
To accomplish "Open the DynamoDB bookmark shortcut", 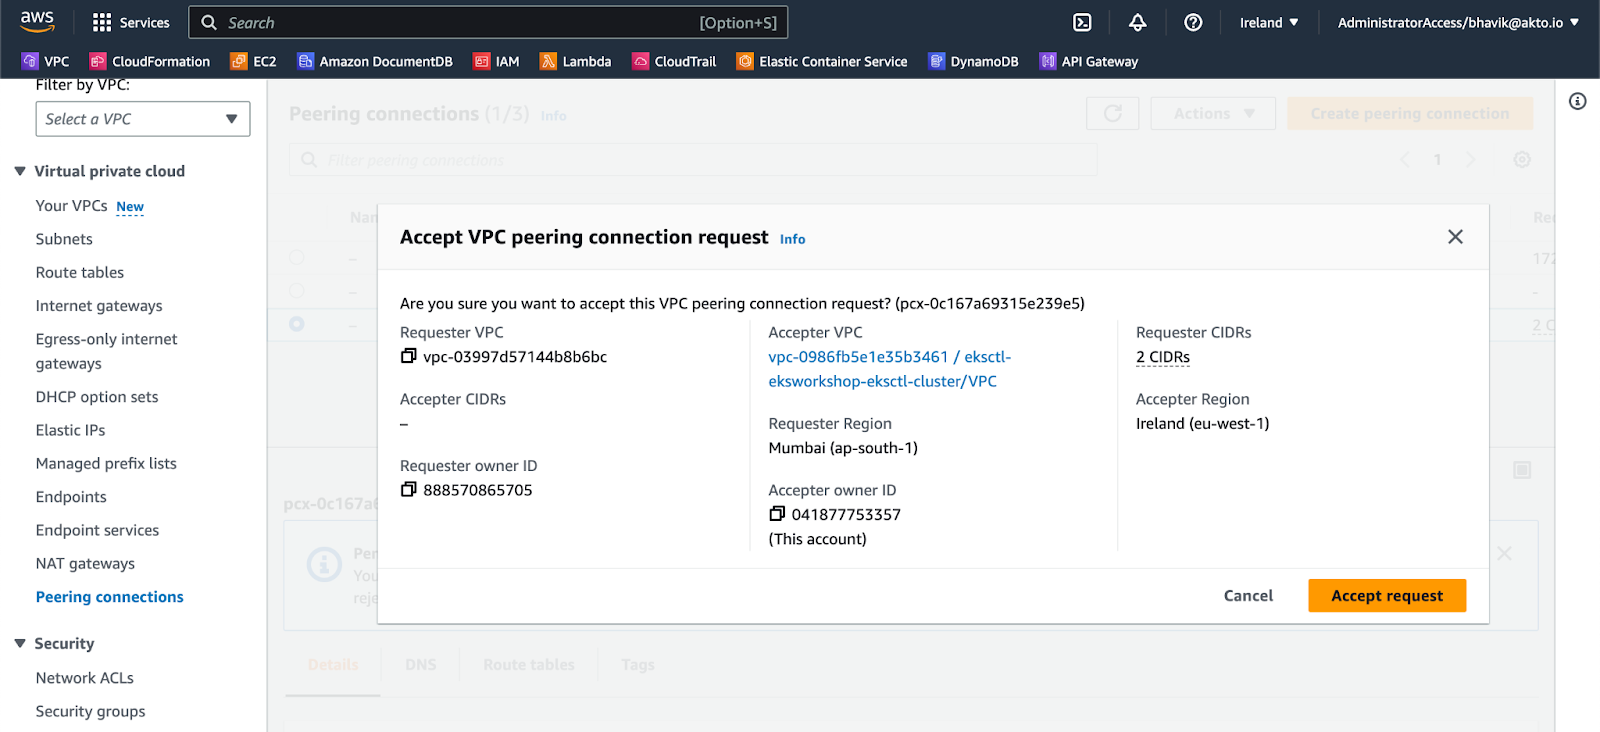I will [973, 61].
